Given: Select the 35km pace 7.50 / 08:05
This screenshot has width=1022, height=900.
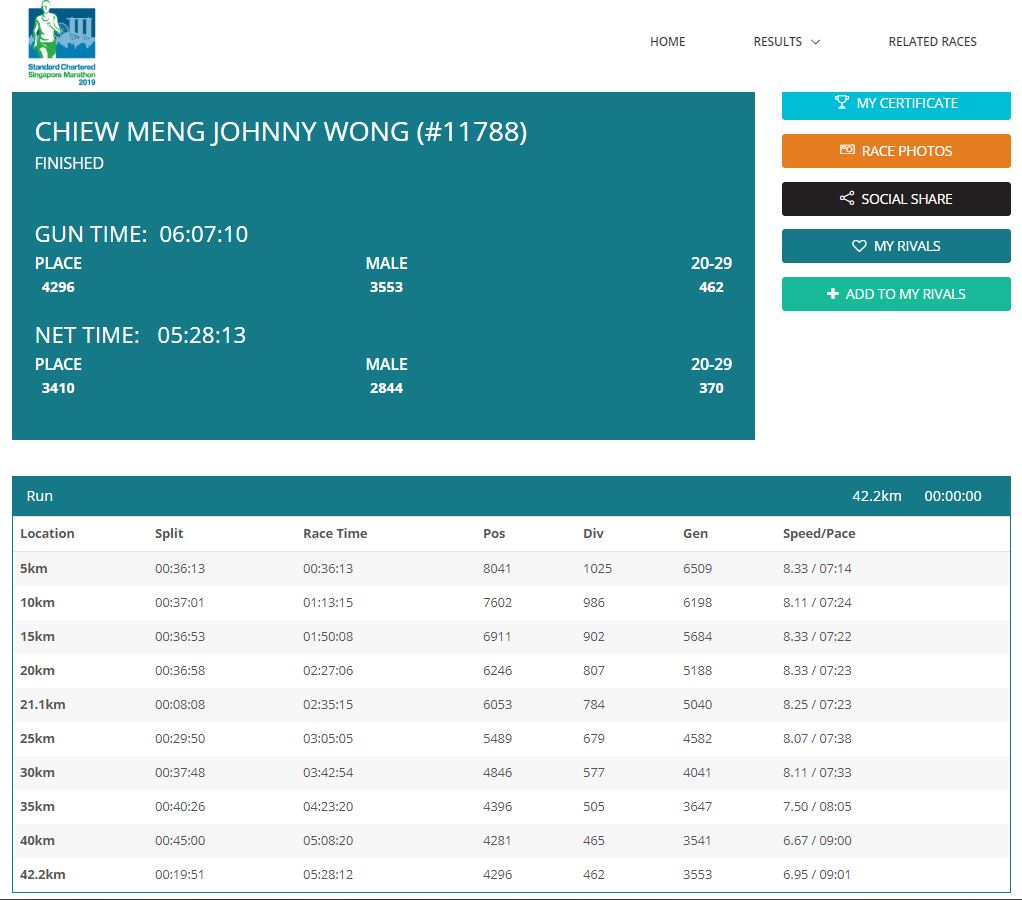Looking at the screenshot, I should point(817,806).
